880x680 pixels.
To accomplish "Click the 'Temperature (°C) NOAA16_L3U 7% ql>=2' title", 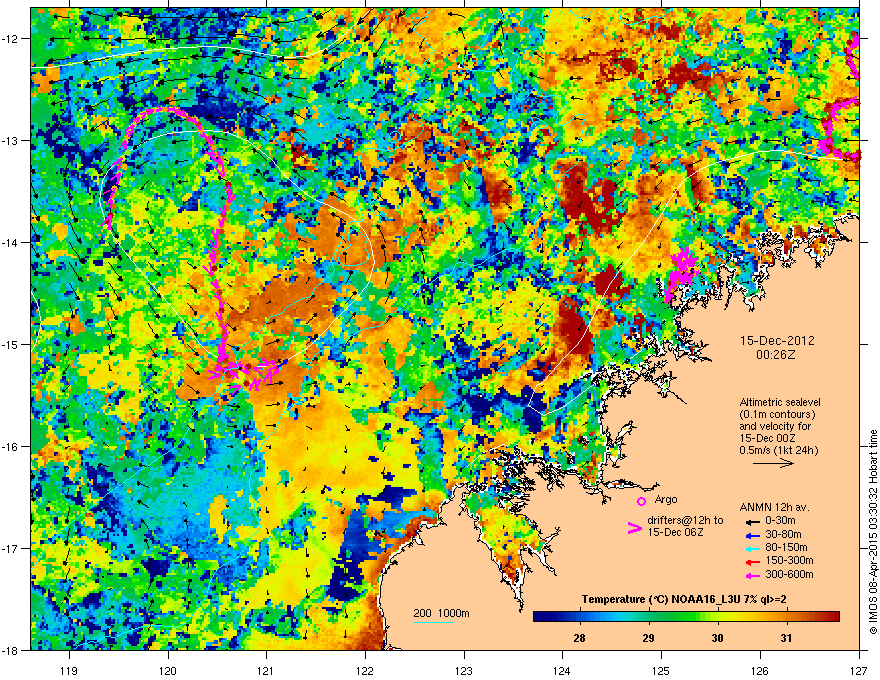I will [684, 600].
